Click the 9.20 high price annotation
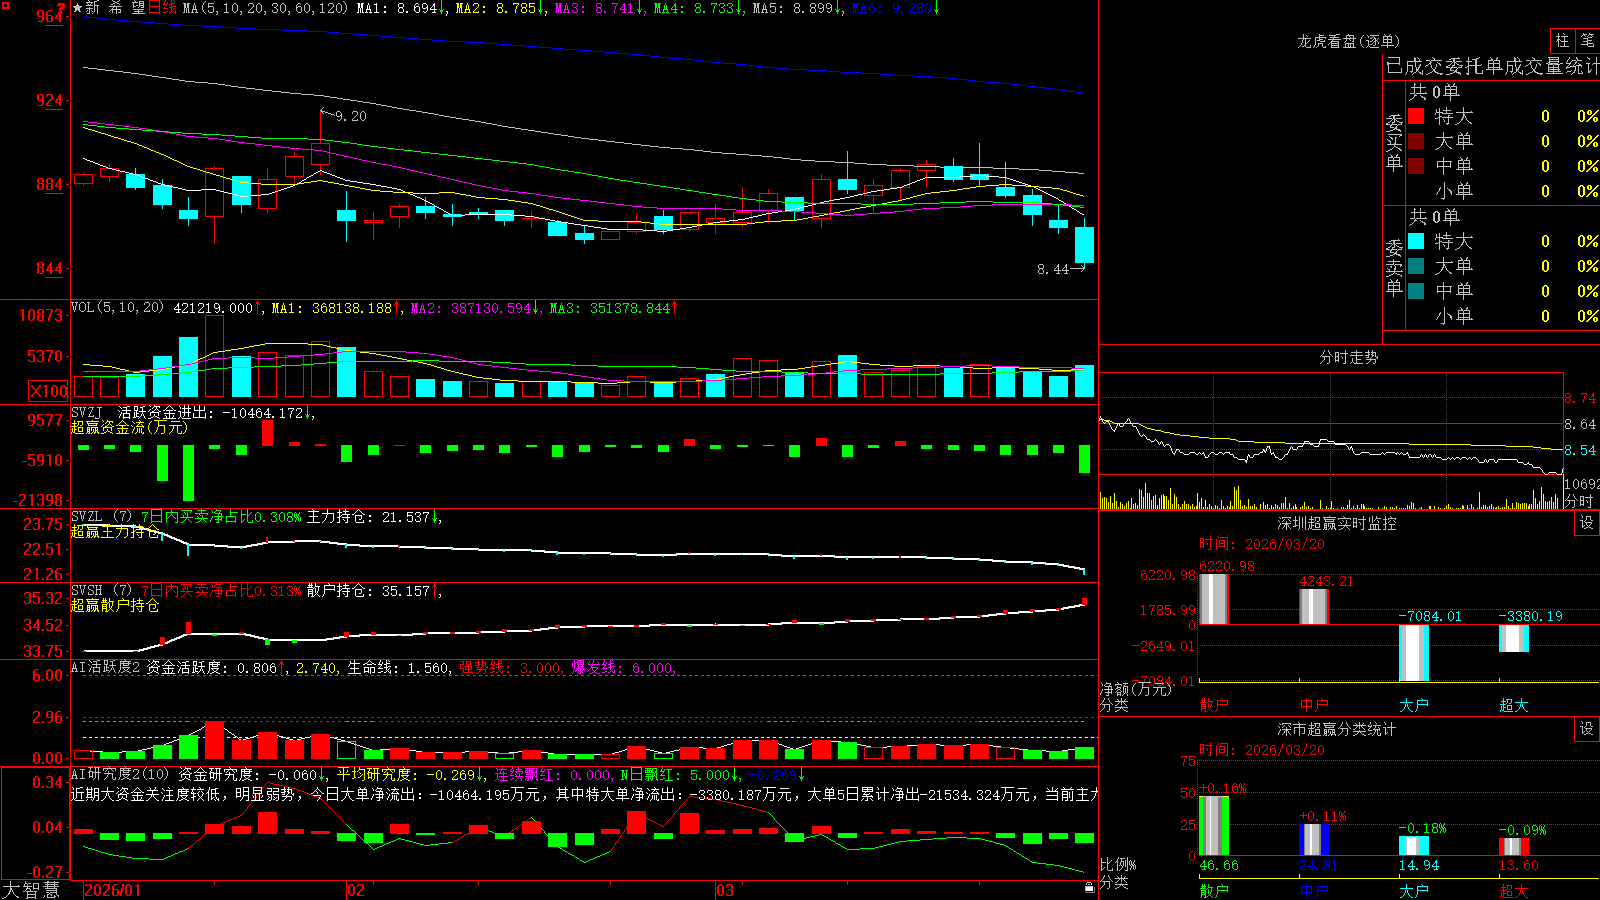 coord(350,116)
